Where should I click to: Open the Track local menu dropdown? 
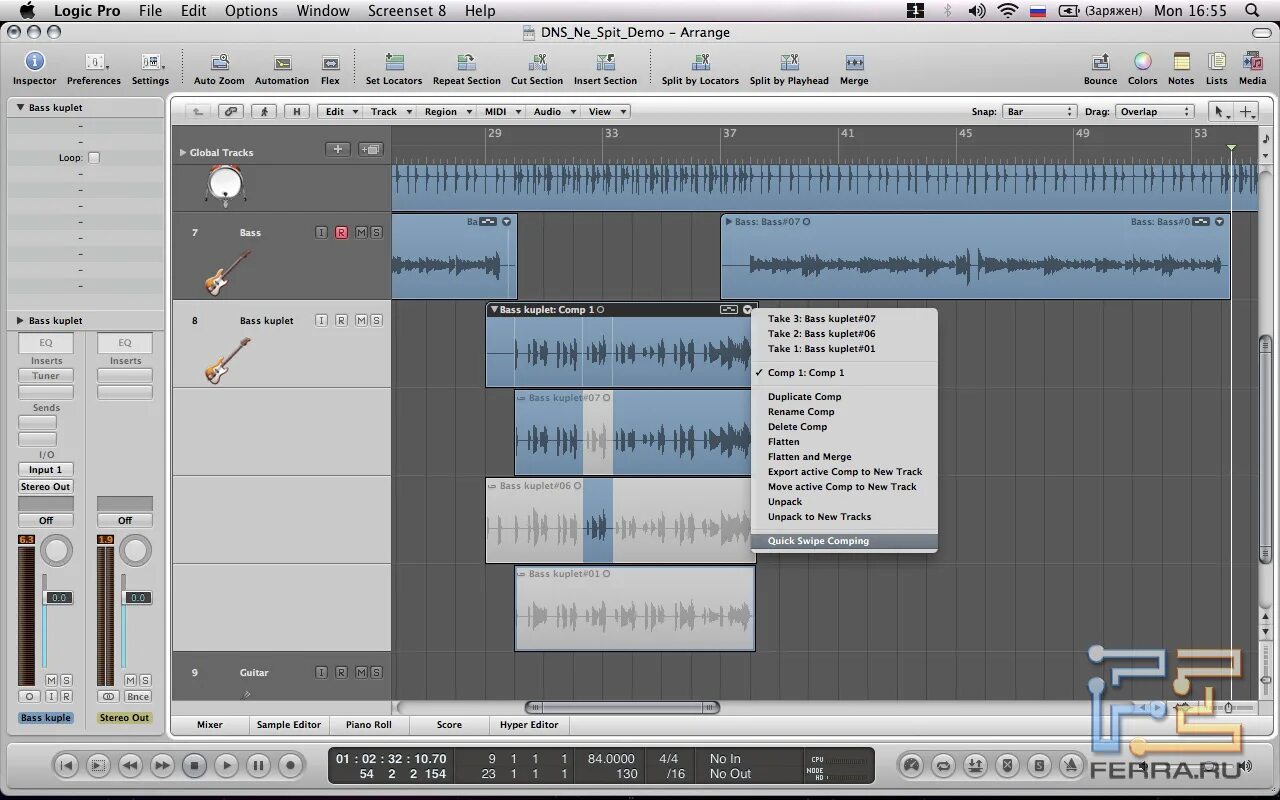click(389, 112)
